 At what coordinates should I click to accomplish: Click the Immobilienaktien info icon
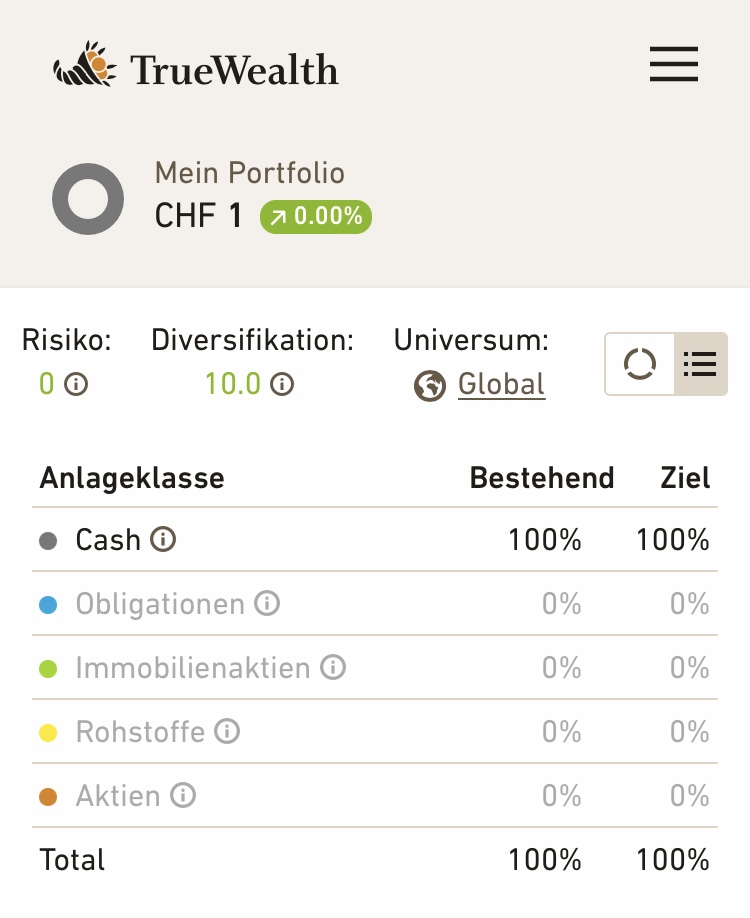333,668
